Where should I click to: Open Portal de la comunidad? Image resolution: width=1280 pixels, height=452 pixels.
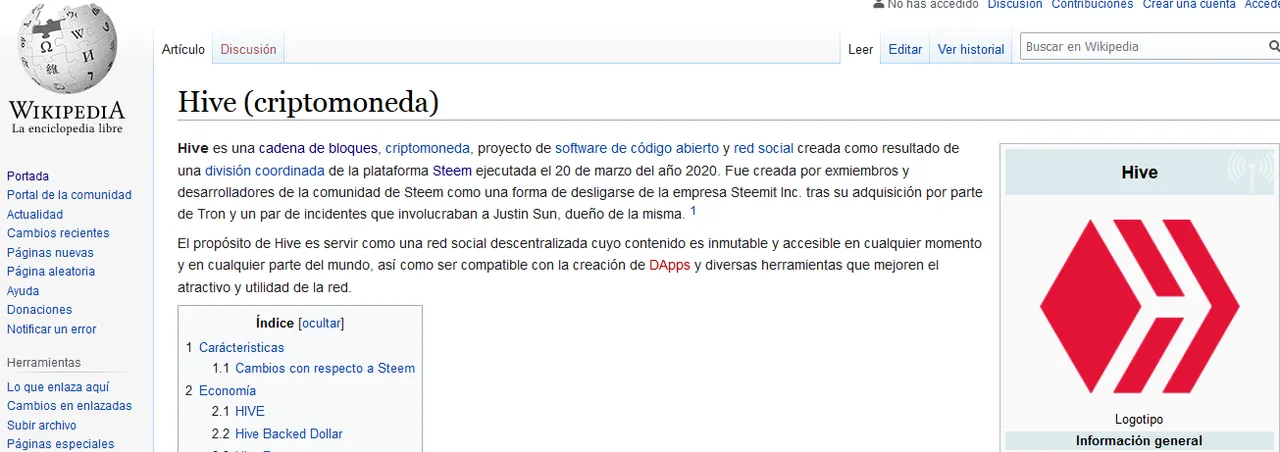(69, 195)
